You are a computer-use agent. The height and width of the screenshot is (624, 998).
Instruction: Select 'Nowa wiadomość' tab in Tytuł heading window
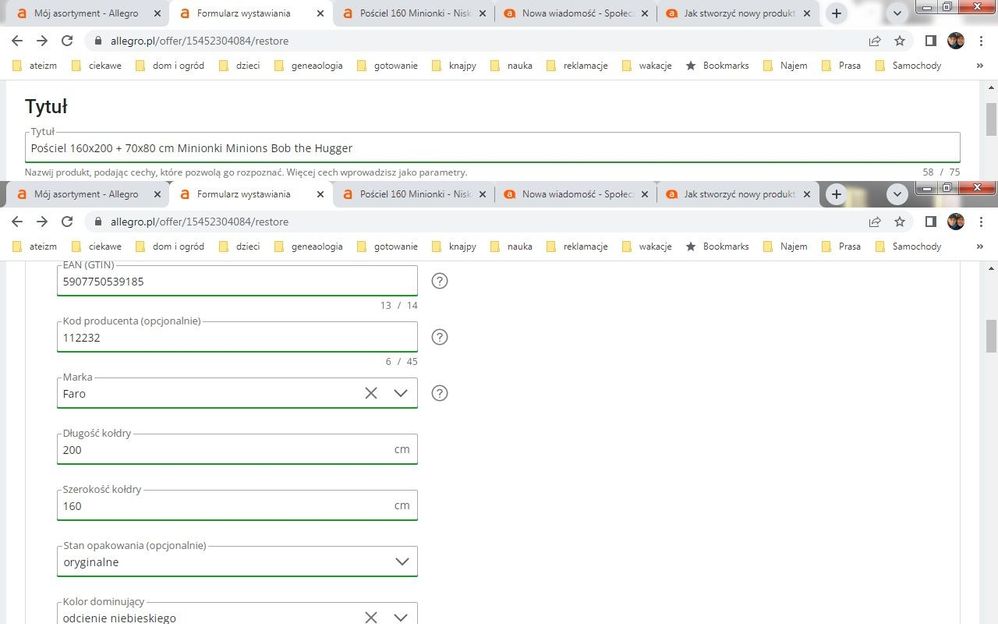pyautogui.click(x=576, y=13)
